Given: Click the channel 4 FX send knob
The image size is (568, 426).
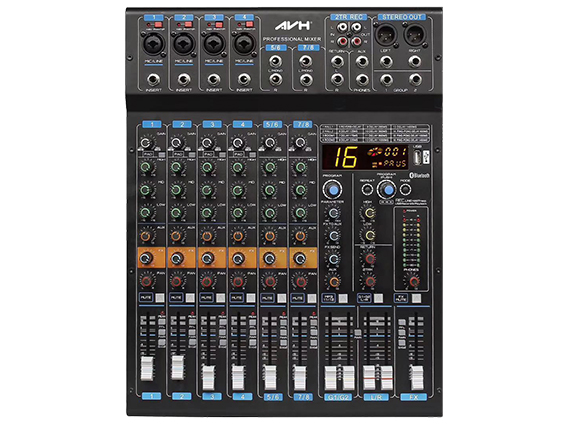Looking at the screenshot, I should (238, 259).
